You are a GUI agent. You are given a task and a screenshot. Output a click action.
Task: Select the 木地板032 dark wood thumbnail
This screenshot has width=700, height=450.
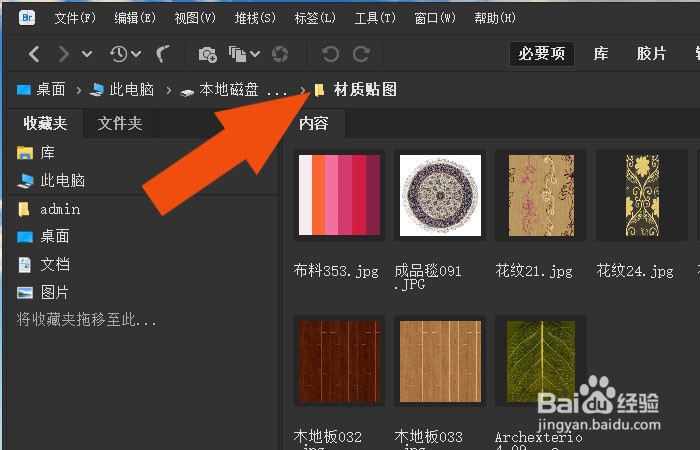(339, 361)
